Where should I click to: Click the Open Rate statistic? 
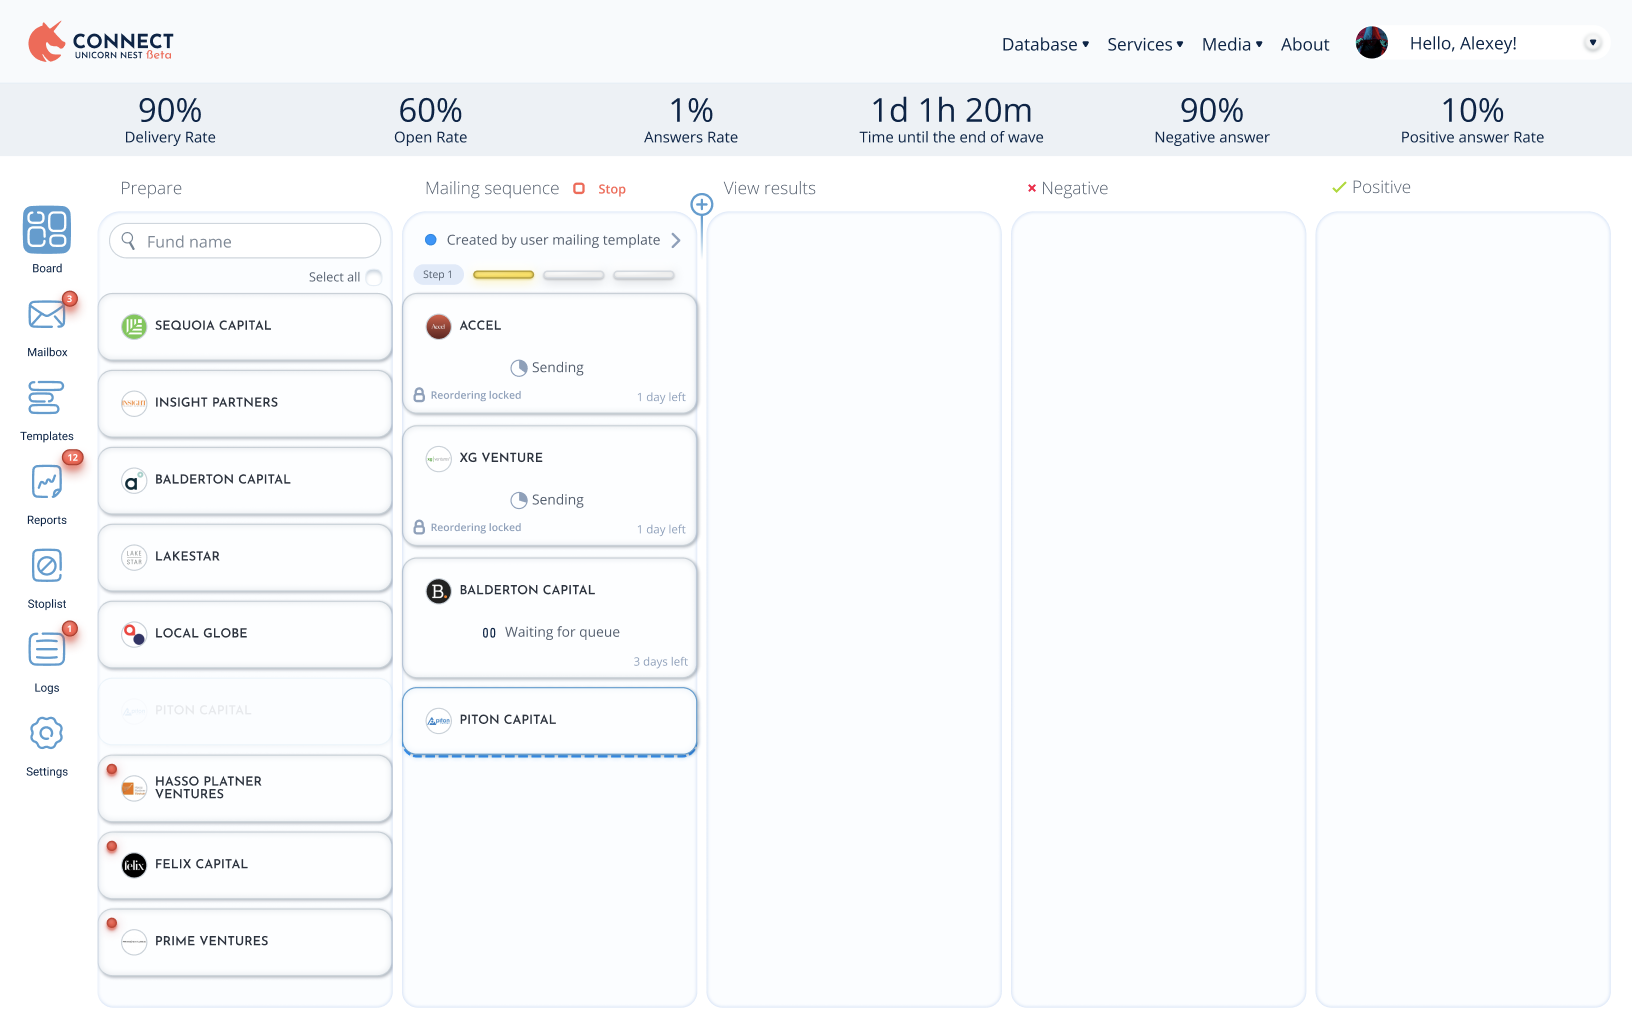coord(431,119)
